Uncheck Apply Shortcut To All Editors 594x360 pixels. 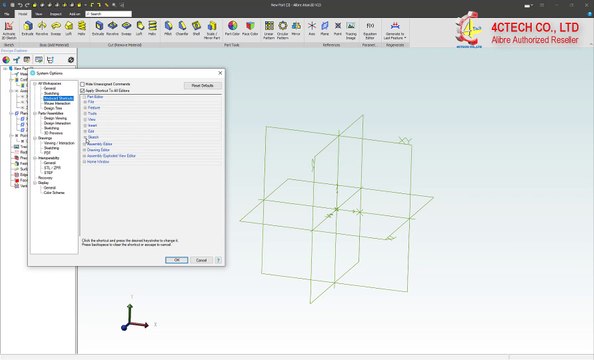(x=82, y=91)
